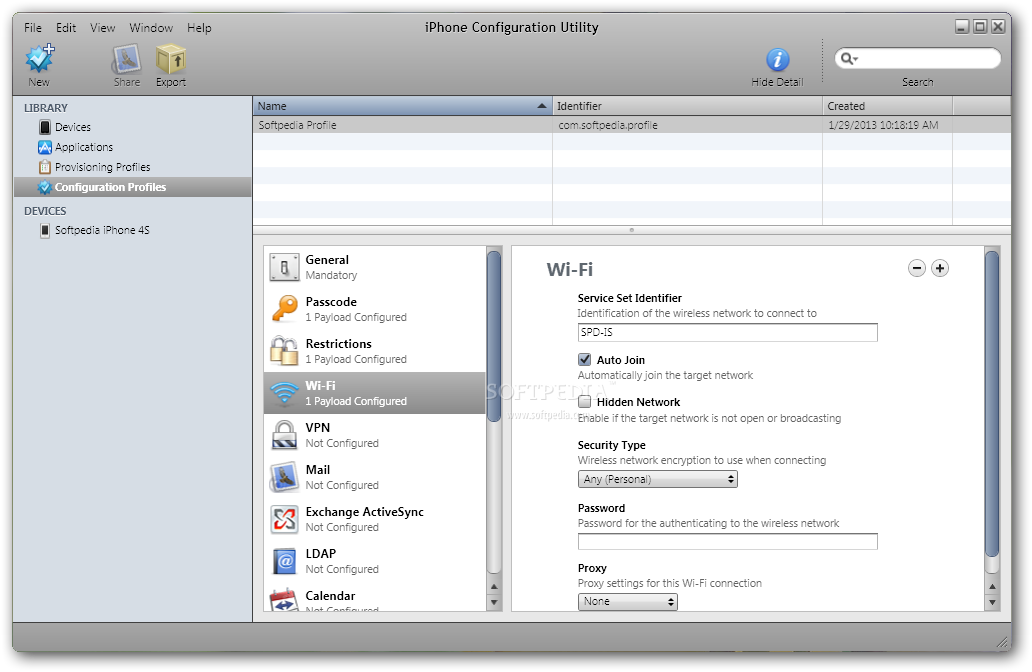This screenshot has height=672, width=1032.
Task: Click the split pane divider handle
Action: [632, 230]
